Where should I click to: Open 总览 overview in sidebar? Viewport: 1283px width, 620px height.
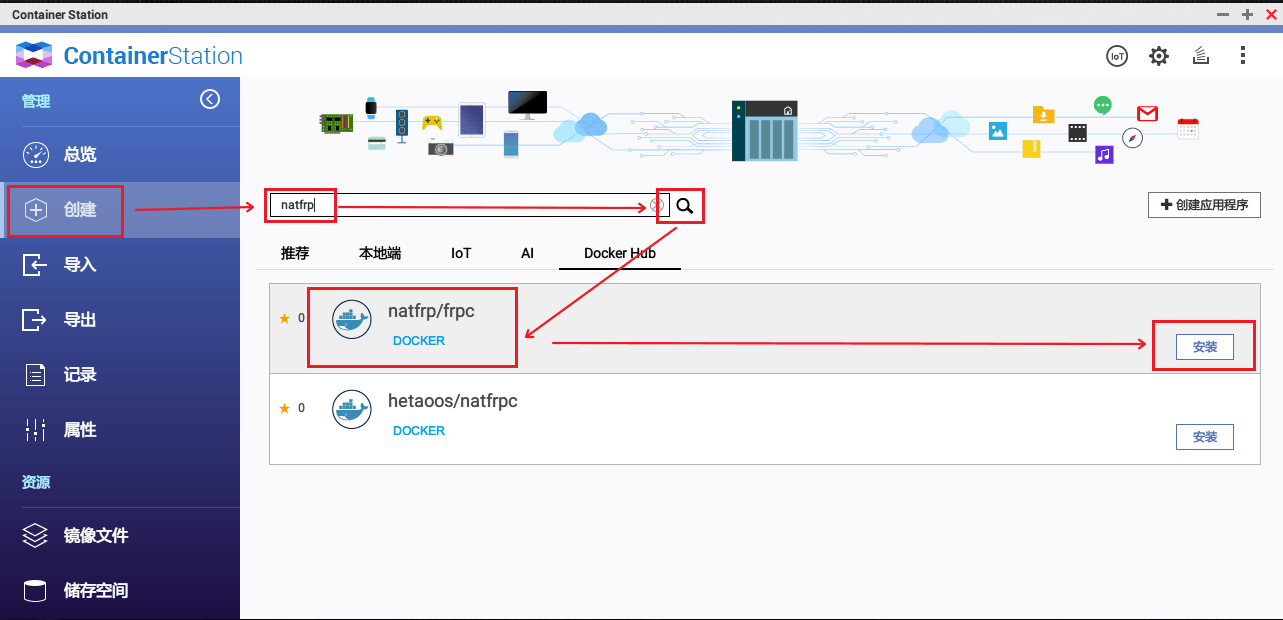tap(80, 155)
